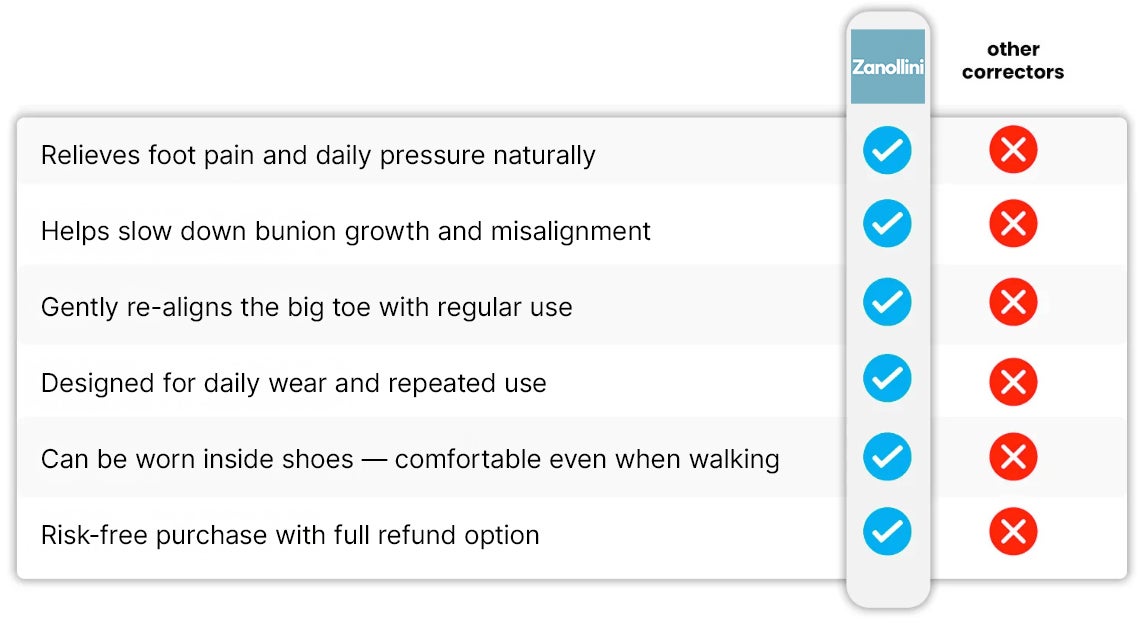Viewport: 1146px width, 626px height.
Task: Click blue checkmark for big toe re-alignment
Action: pos(887,302)
